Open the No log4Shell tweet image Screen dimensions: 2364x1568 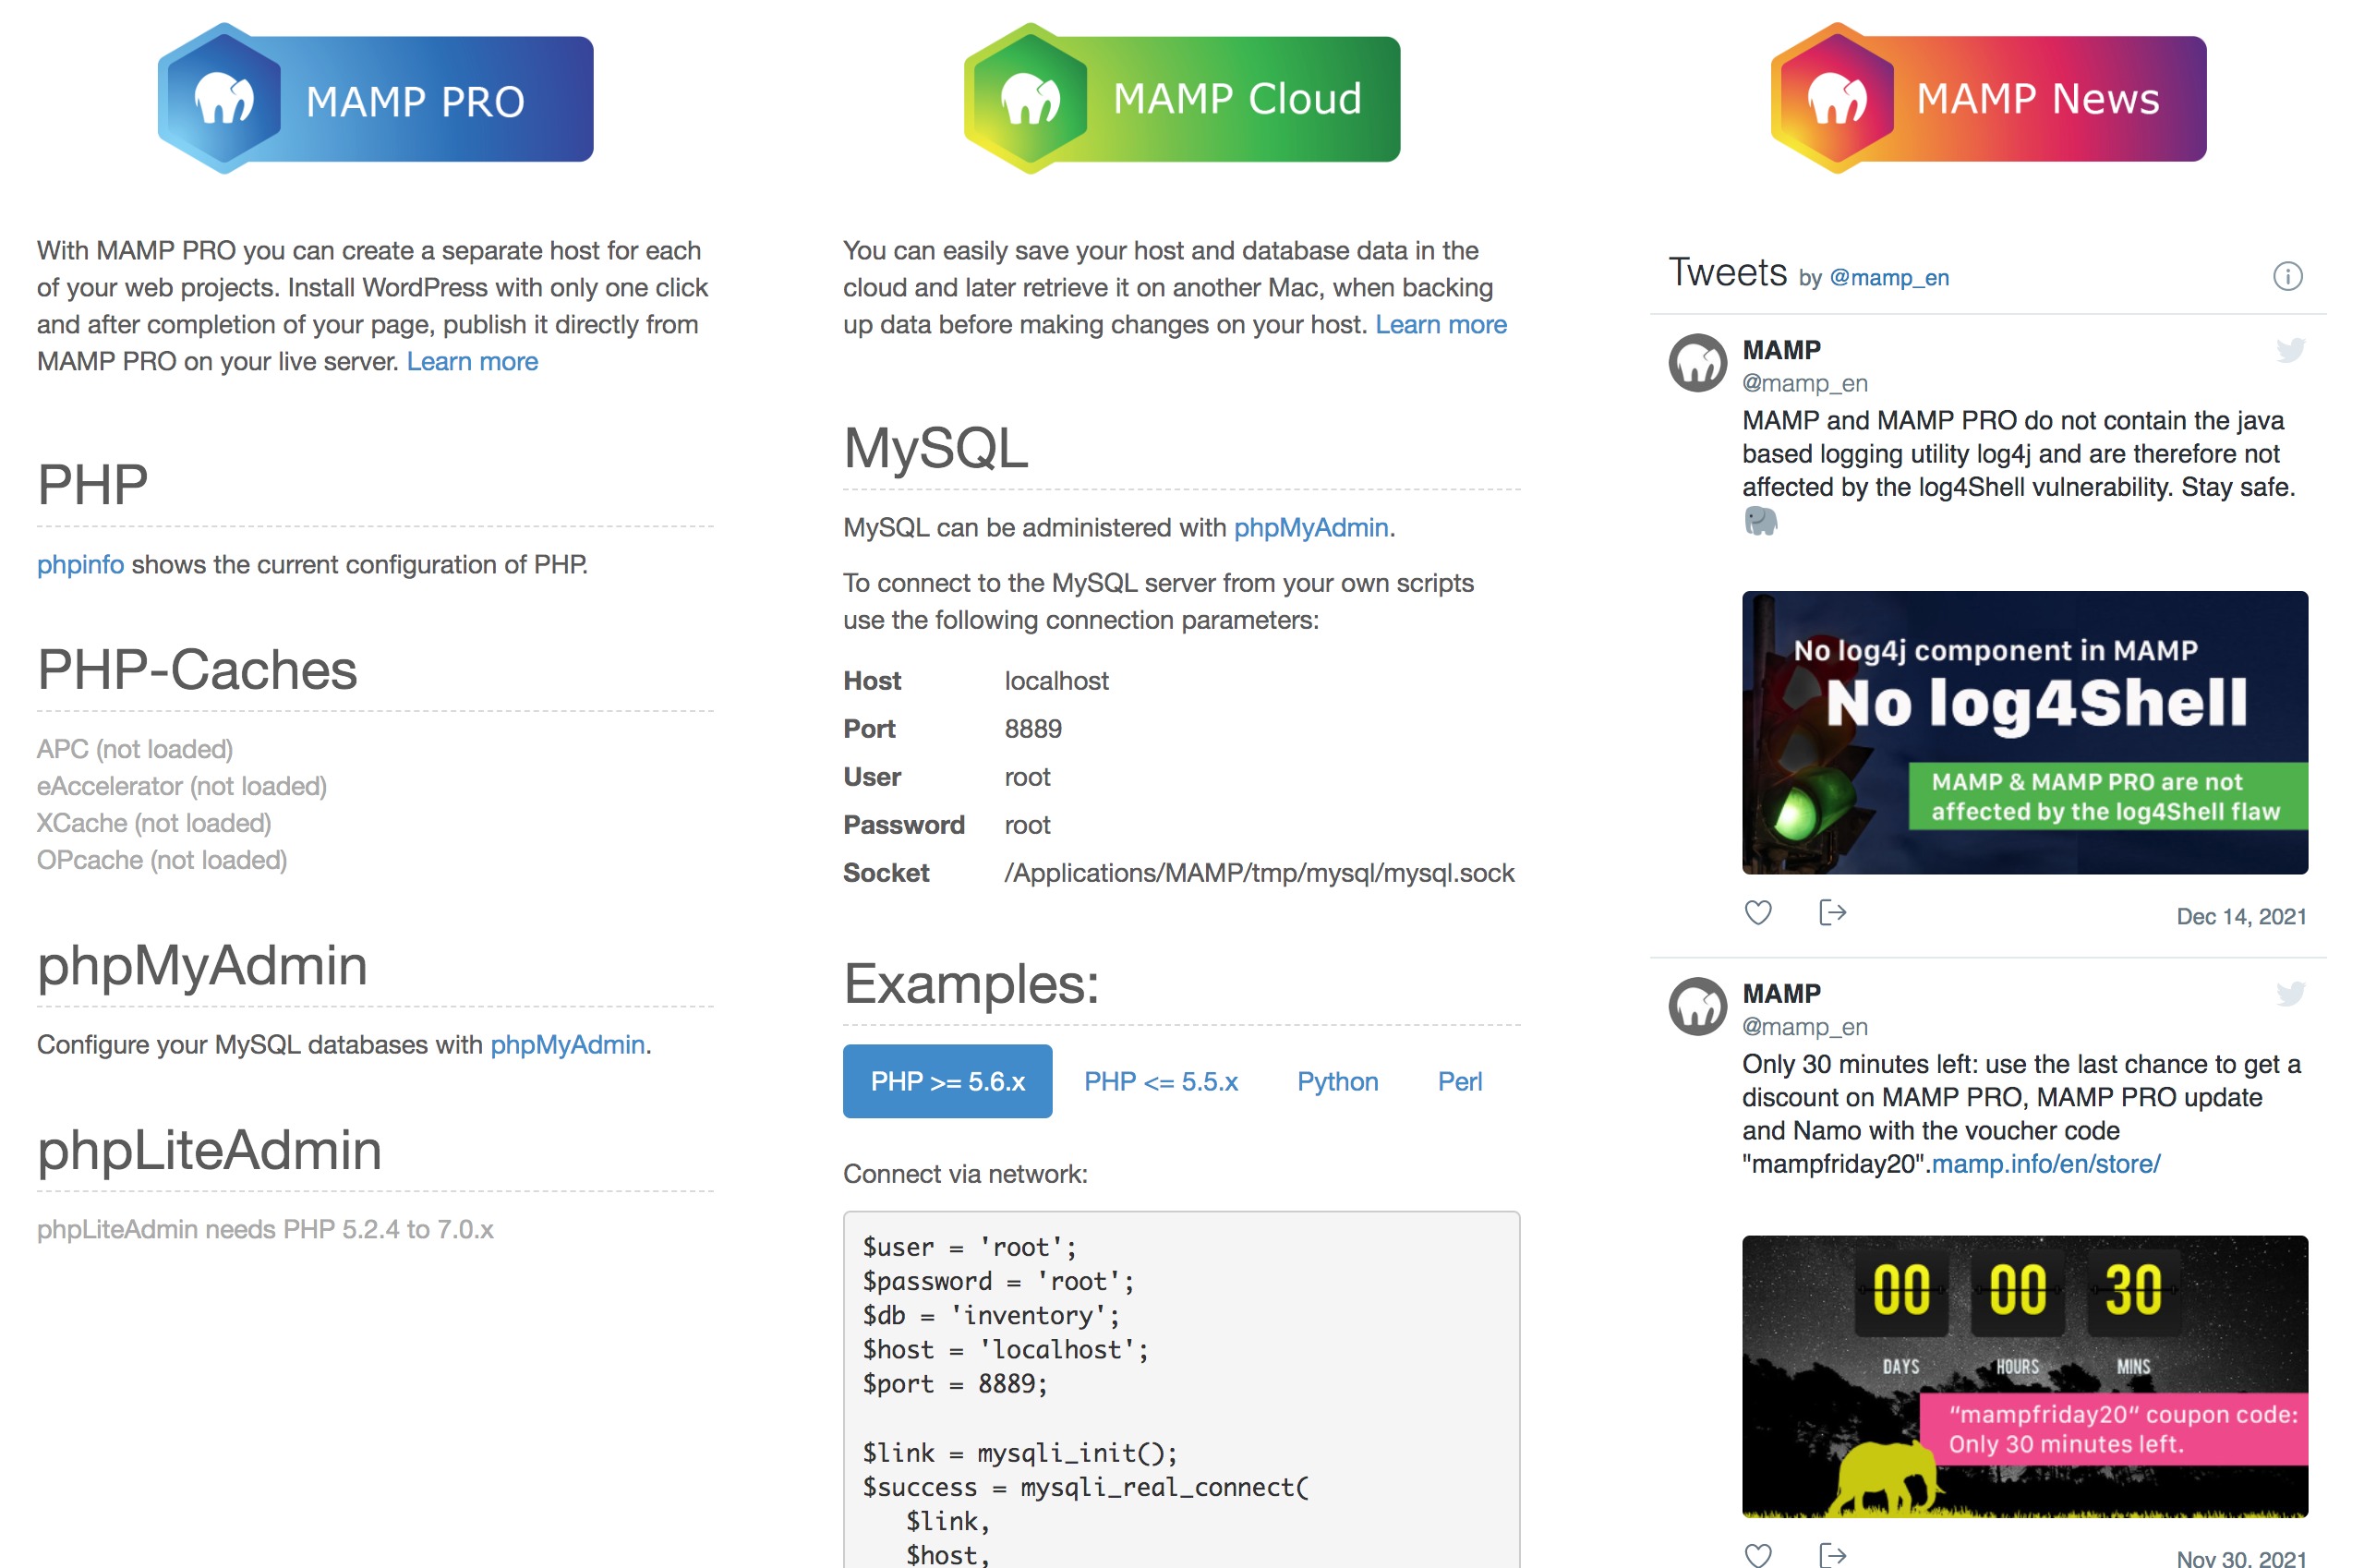click(2024, 732)
